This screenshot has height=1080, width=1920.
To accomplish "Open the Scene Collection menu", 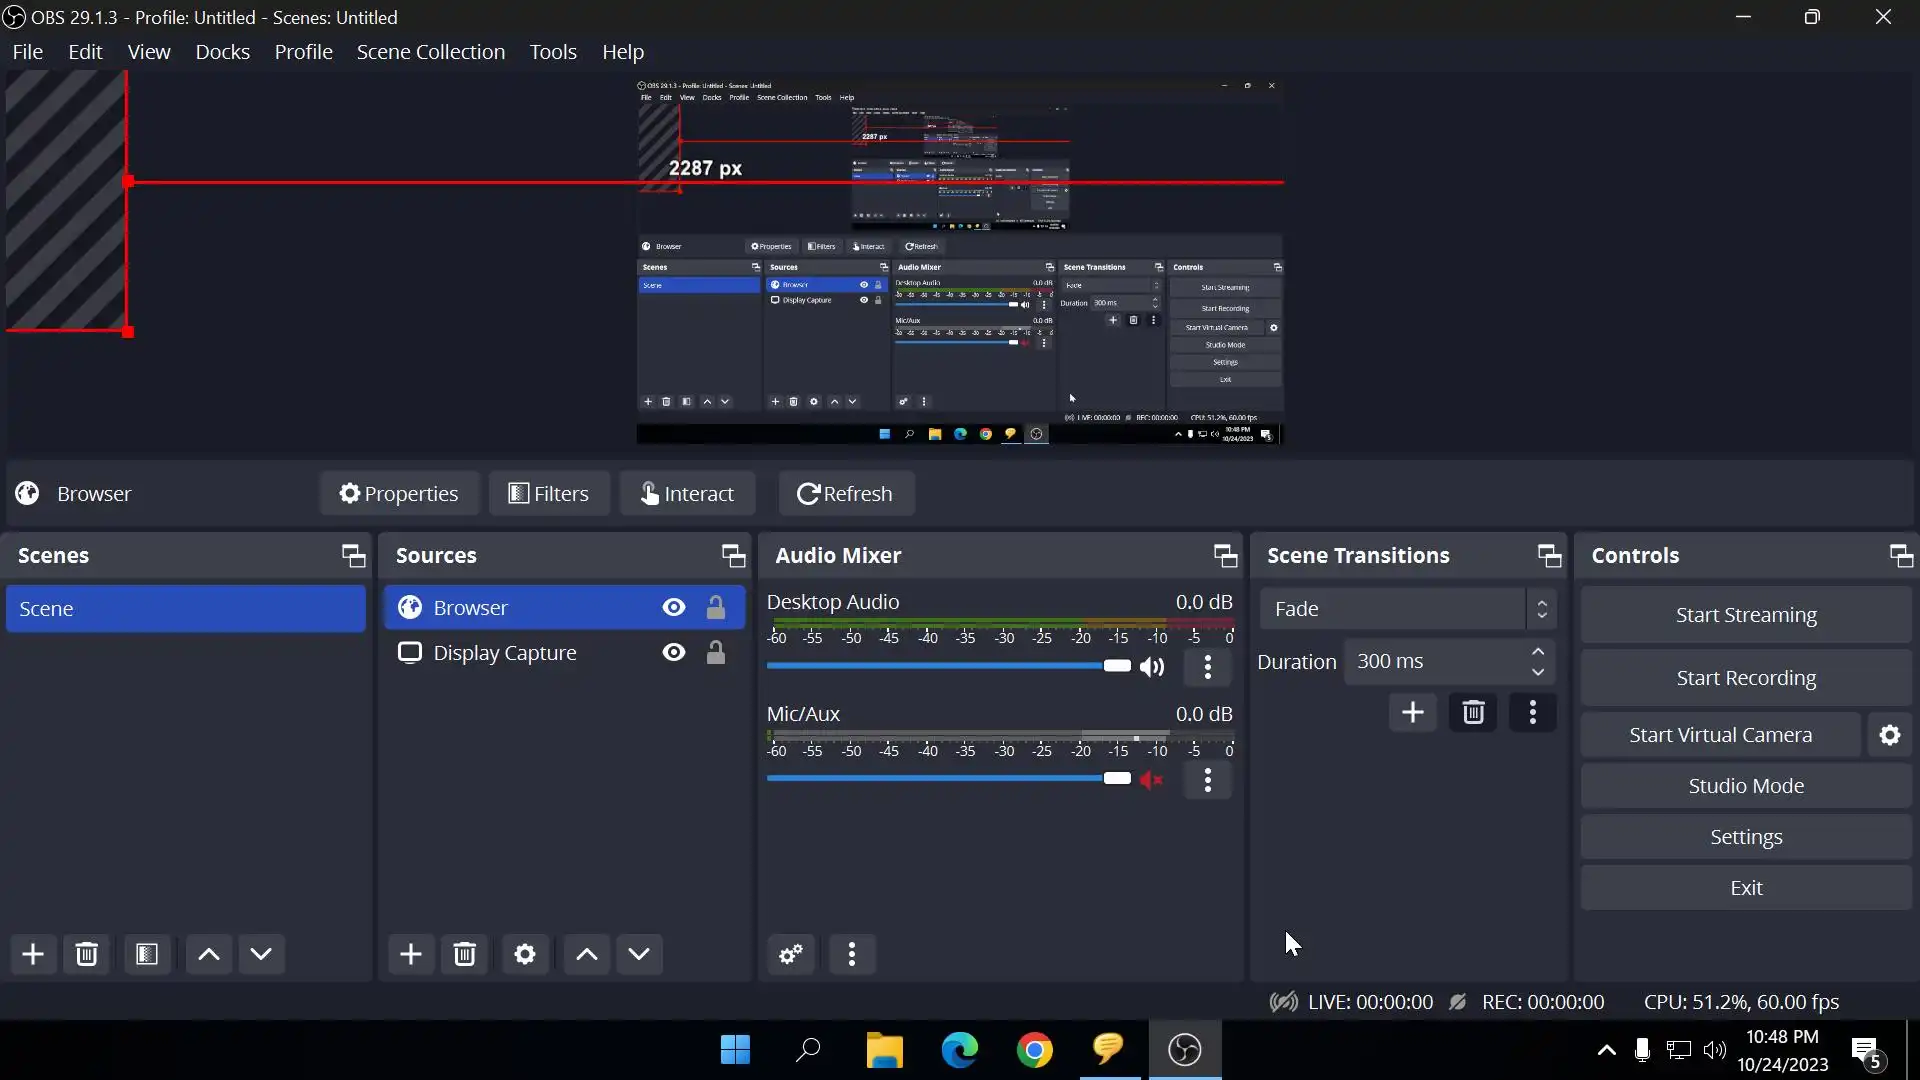I will point(430,52).
